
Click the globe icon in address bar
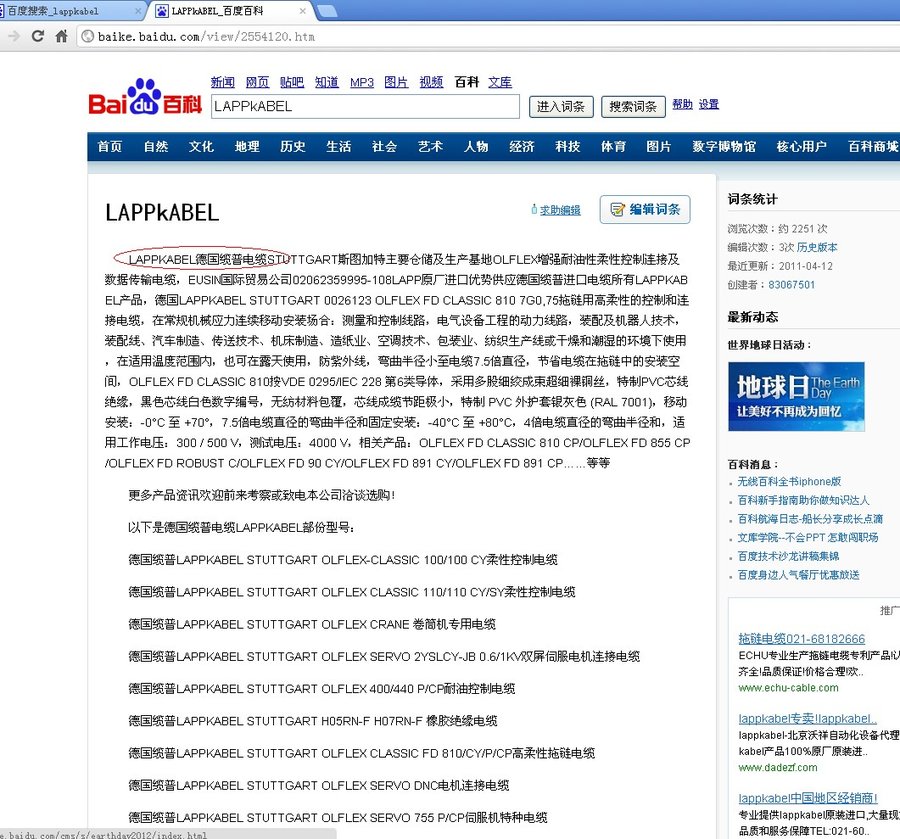point(88,36)
